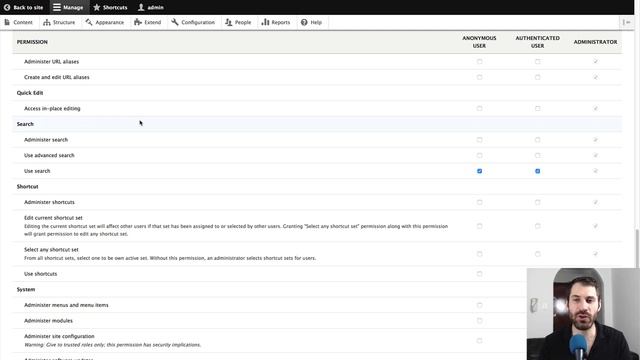Click the Quick Edit section heading
The width and height of the screenshot is (640, 360).
tap(30, 93)
